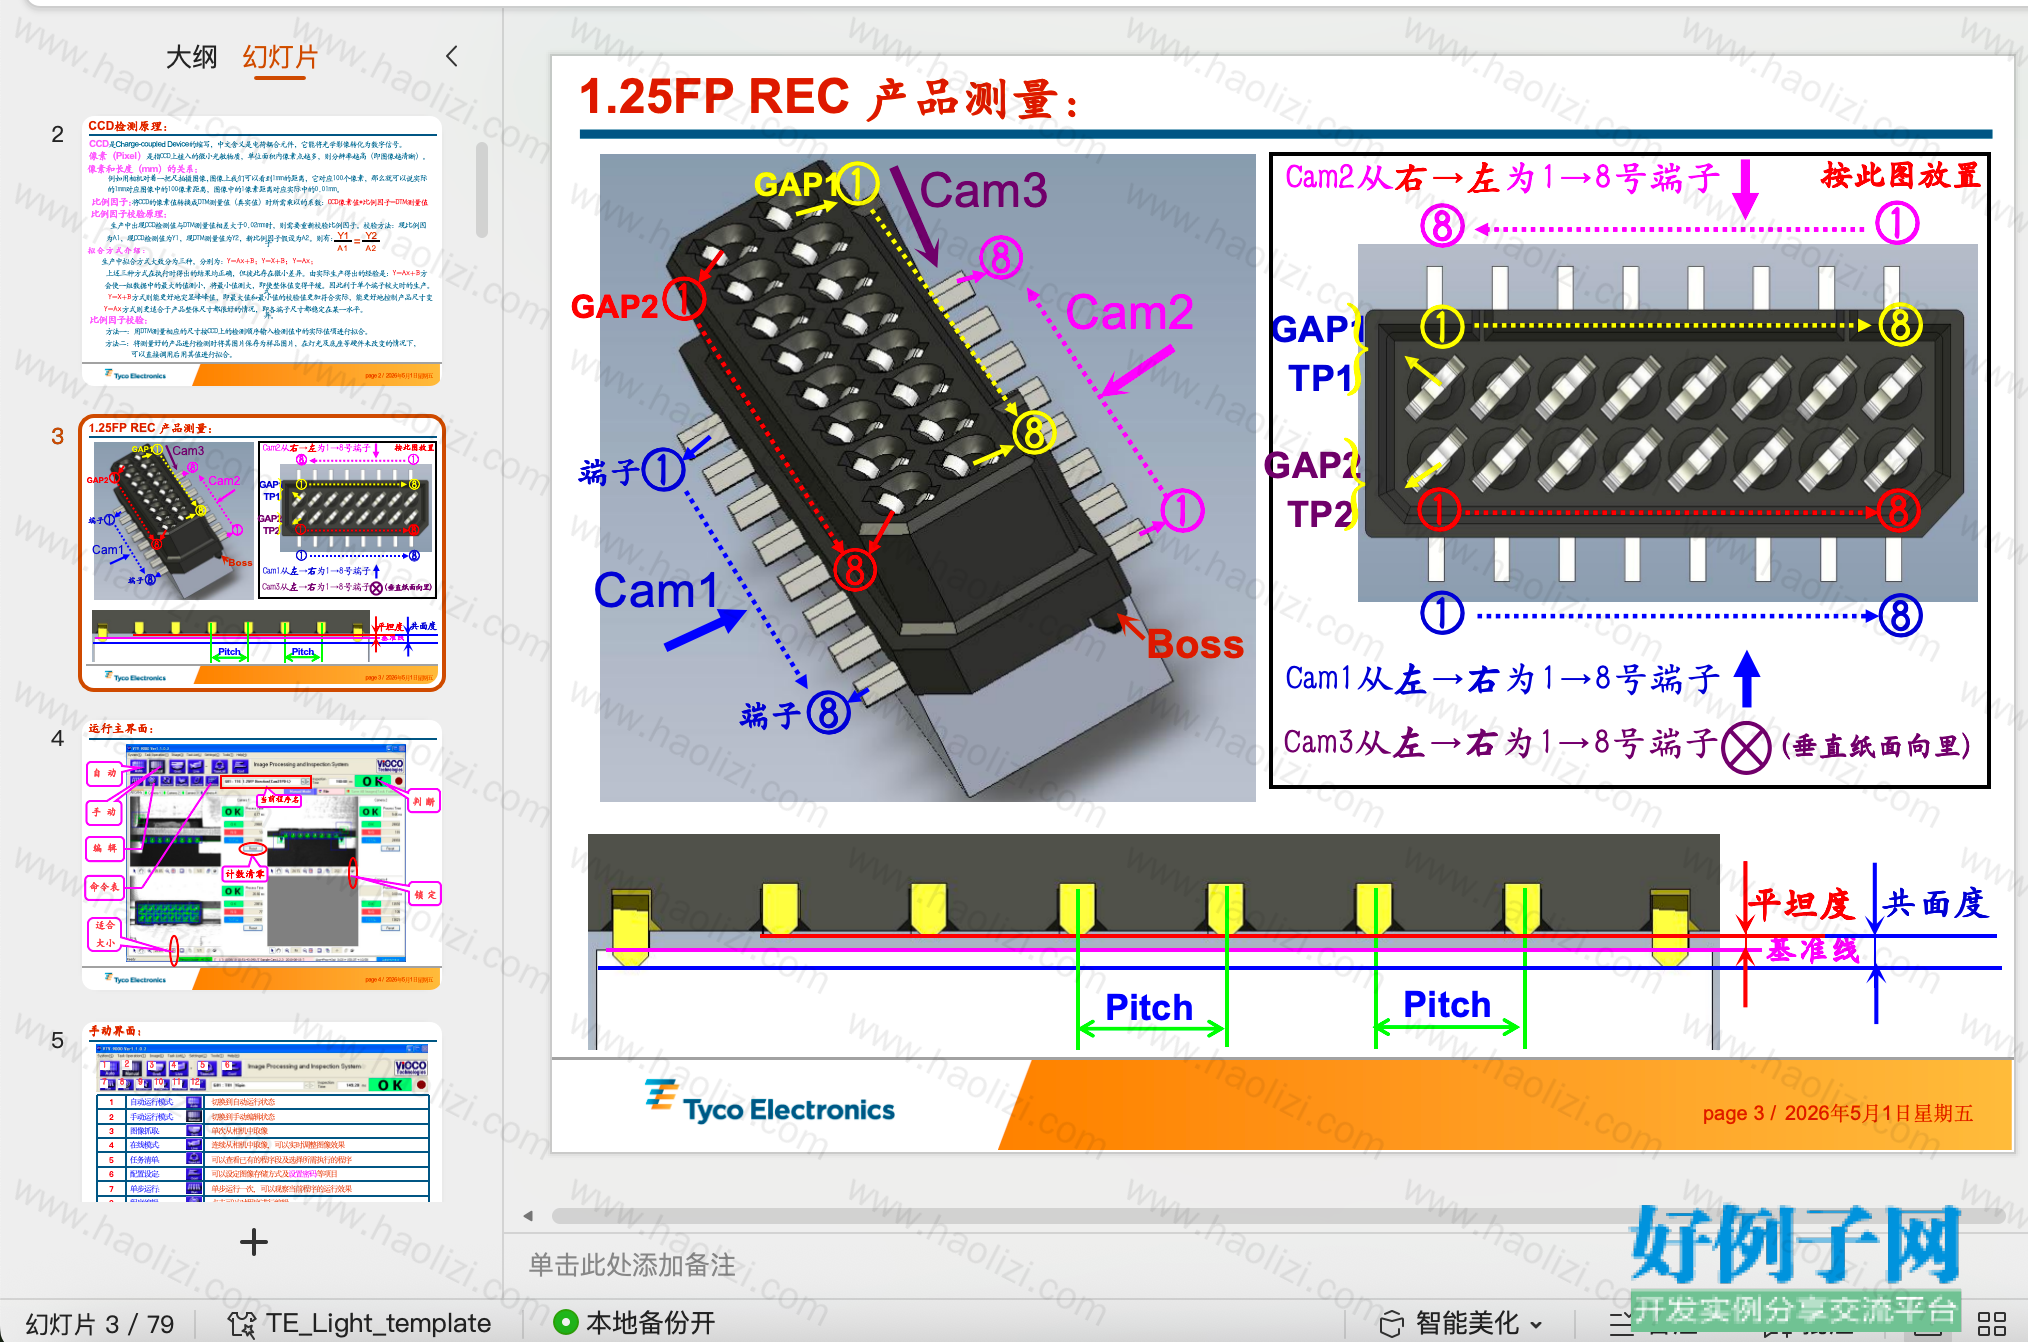
Task: Switch to slide sorter grid view icon
Action: (x=1991, y=1323)
